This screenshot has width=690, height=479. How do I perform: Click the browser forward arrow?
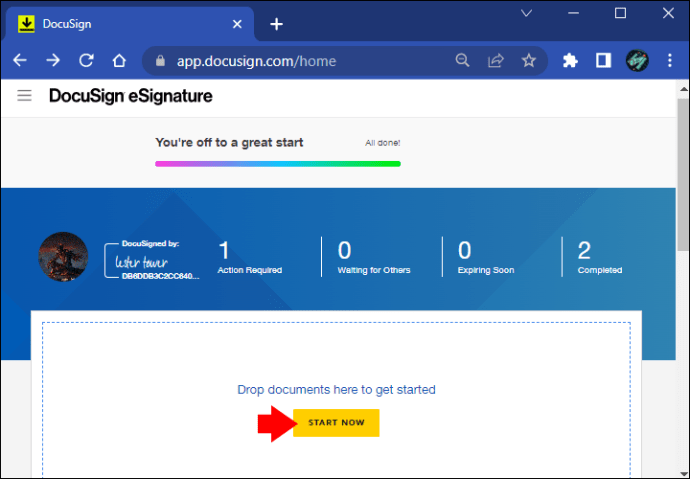[x=53, y=60]
